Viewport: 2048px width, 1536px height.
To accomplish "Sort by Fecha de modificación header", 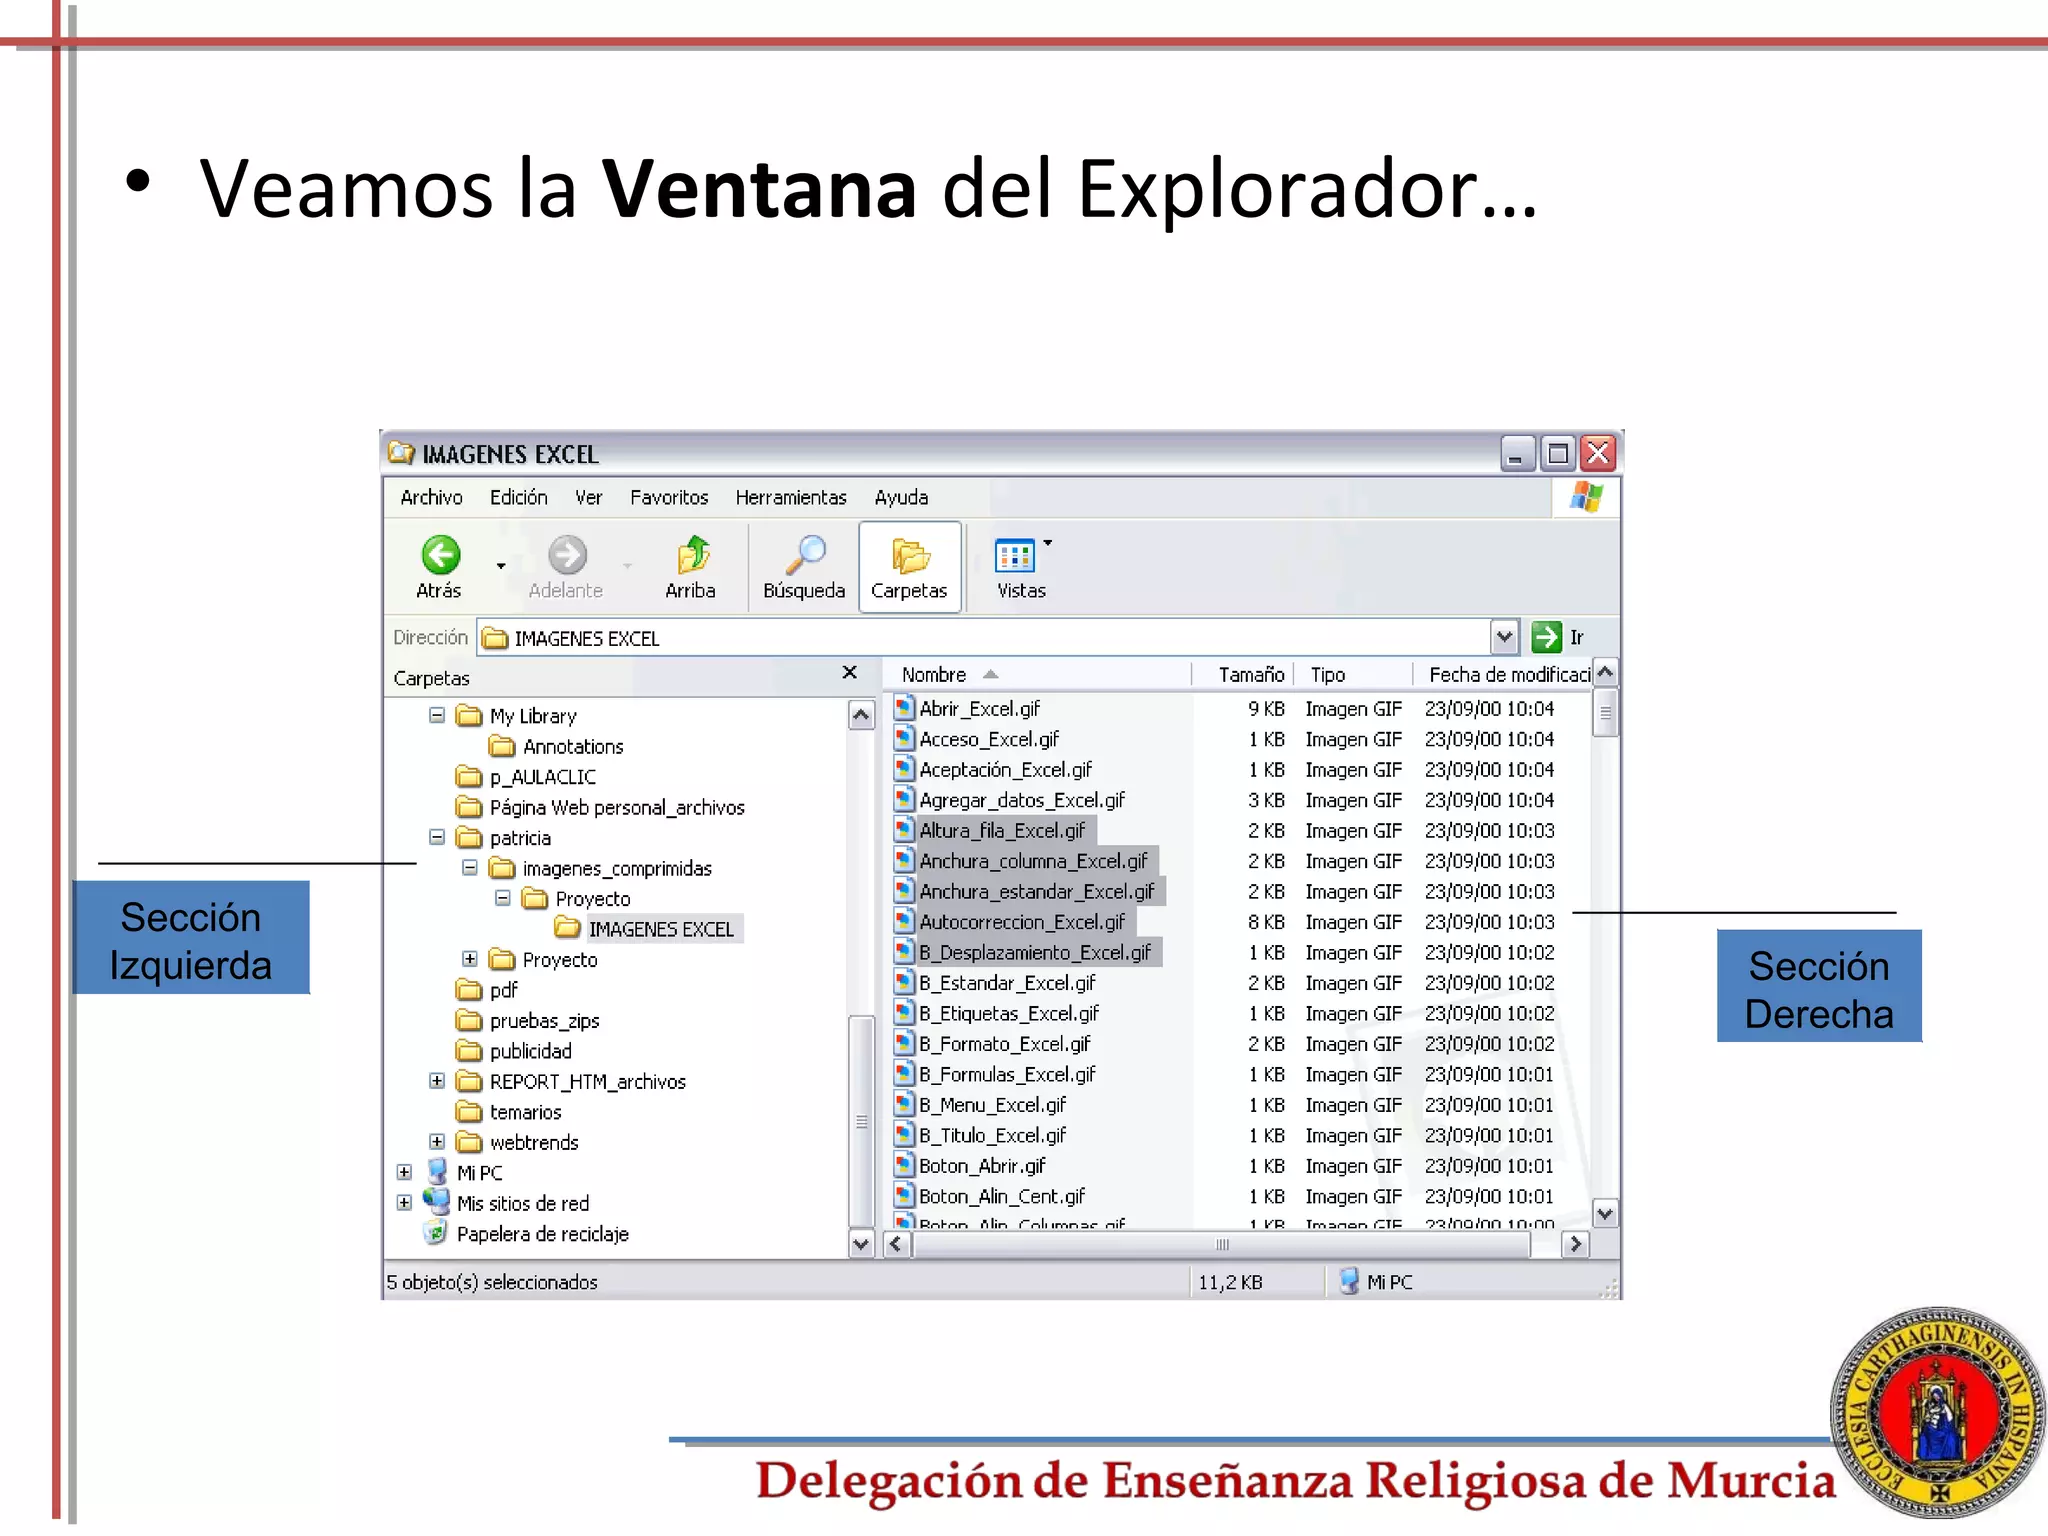I will pos(1503,675).
